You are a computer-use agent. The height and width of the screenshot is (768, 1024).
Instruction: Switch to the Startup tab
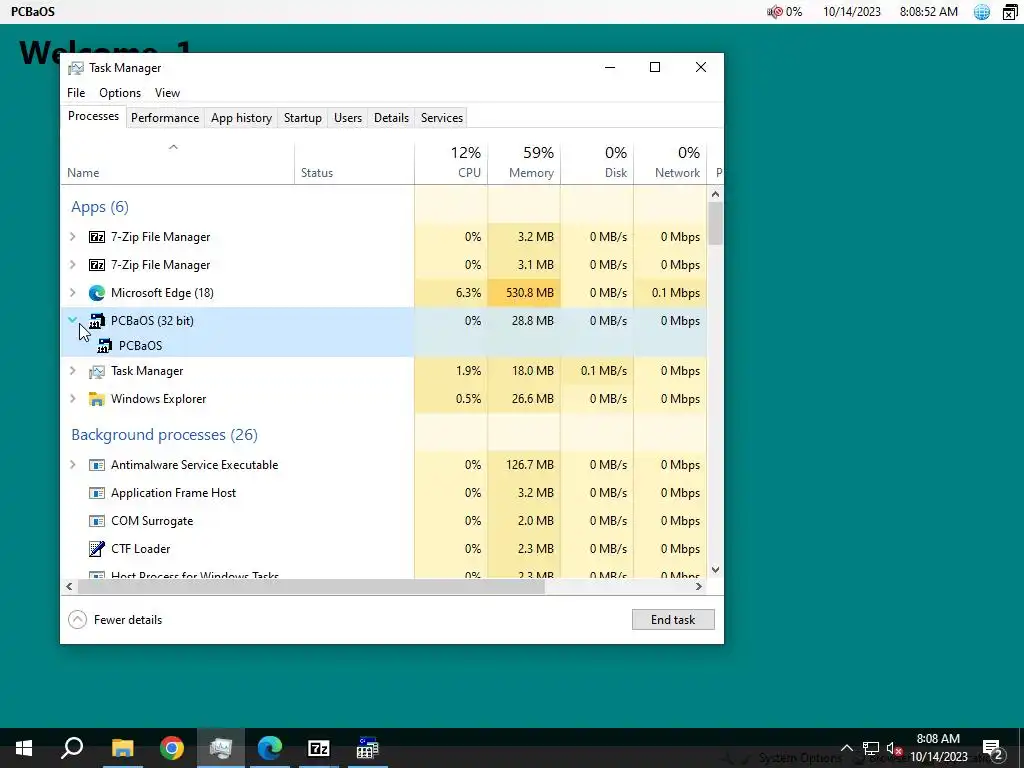click(302, 118)
